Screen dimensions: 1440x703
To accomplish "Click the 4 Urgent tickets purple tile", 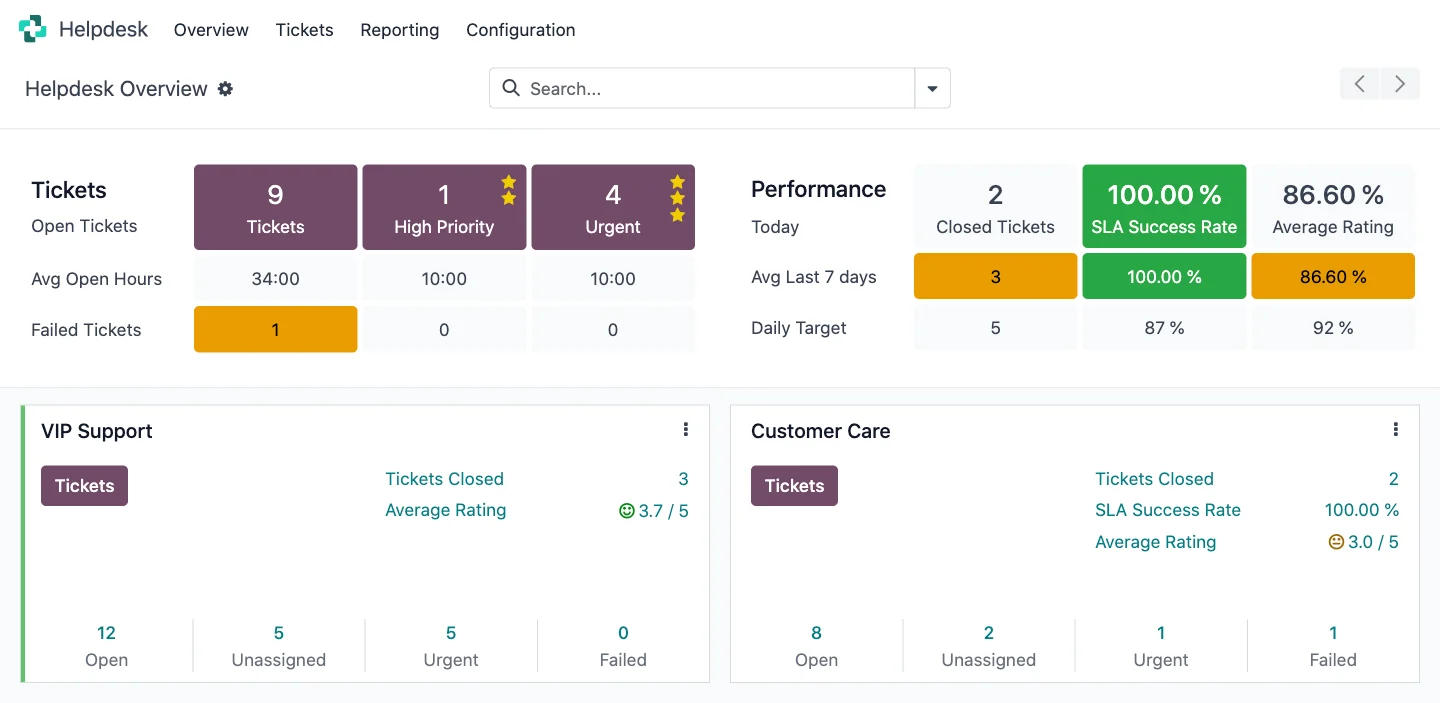I will click(x=612, y=207).
